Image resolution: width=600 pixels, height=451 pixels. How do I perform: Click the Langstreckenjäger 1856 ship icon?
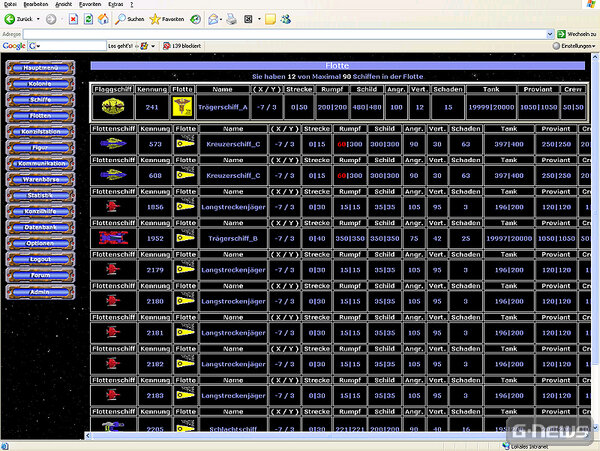[x=111, y=206]
